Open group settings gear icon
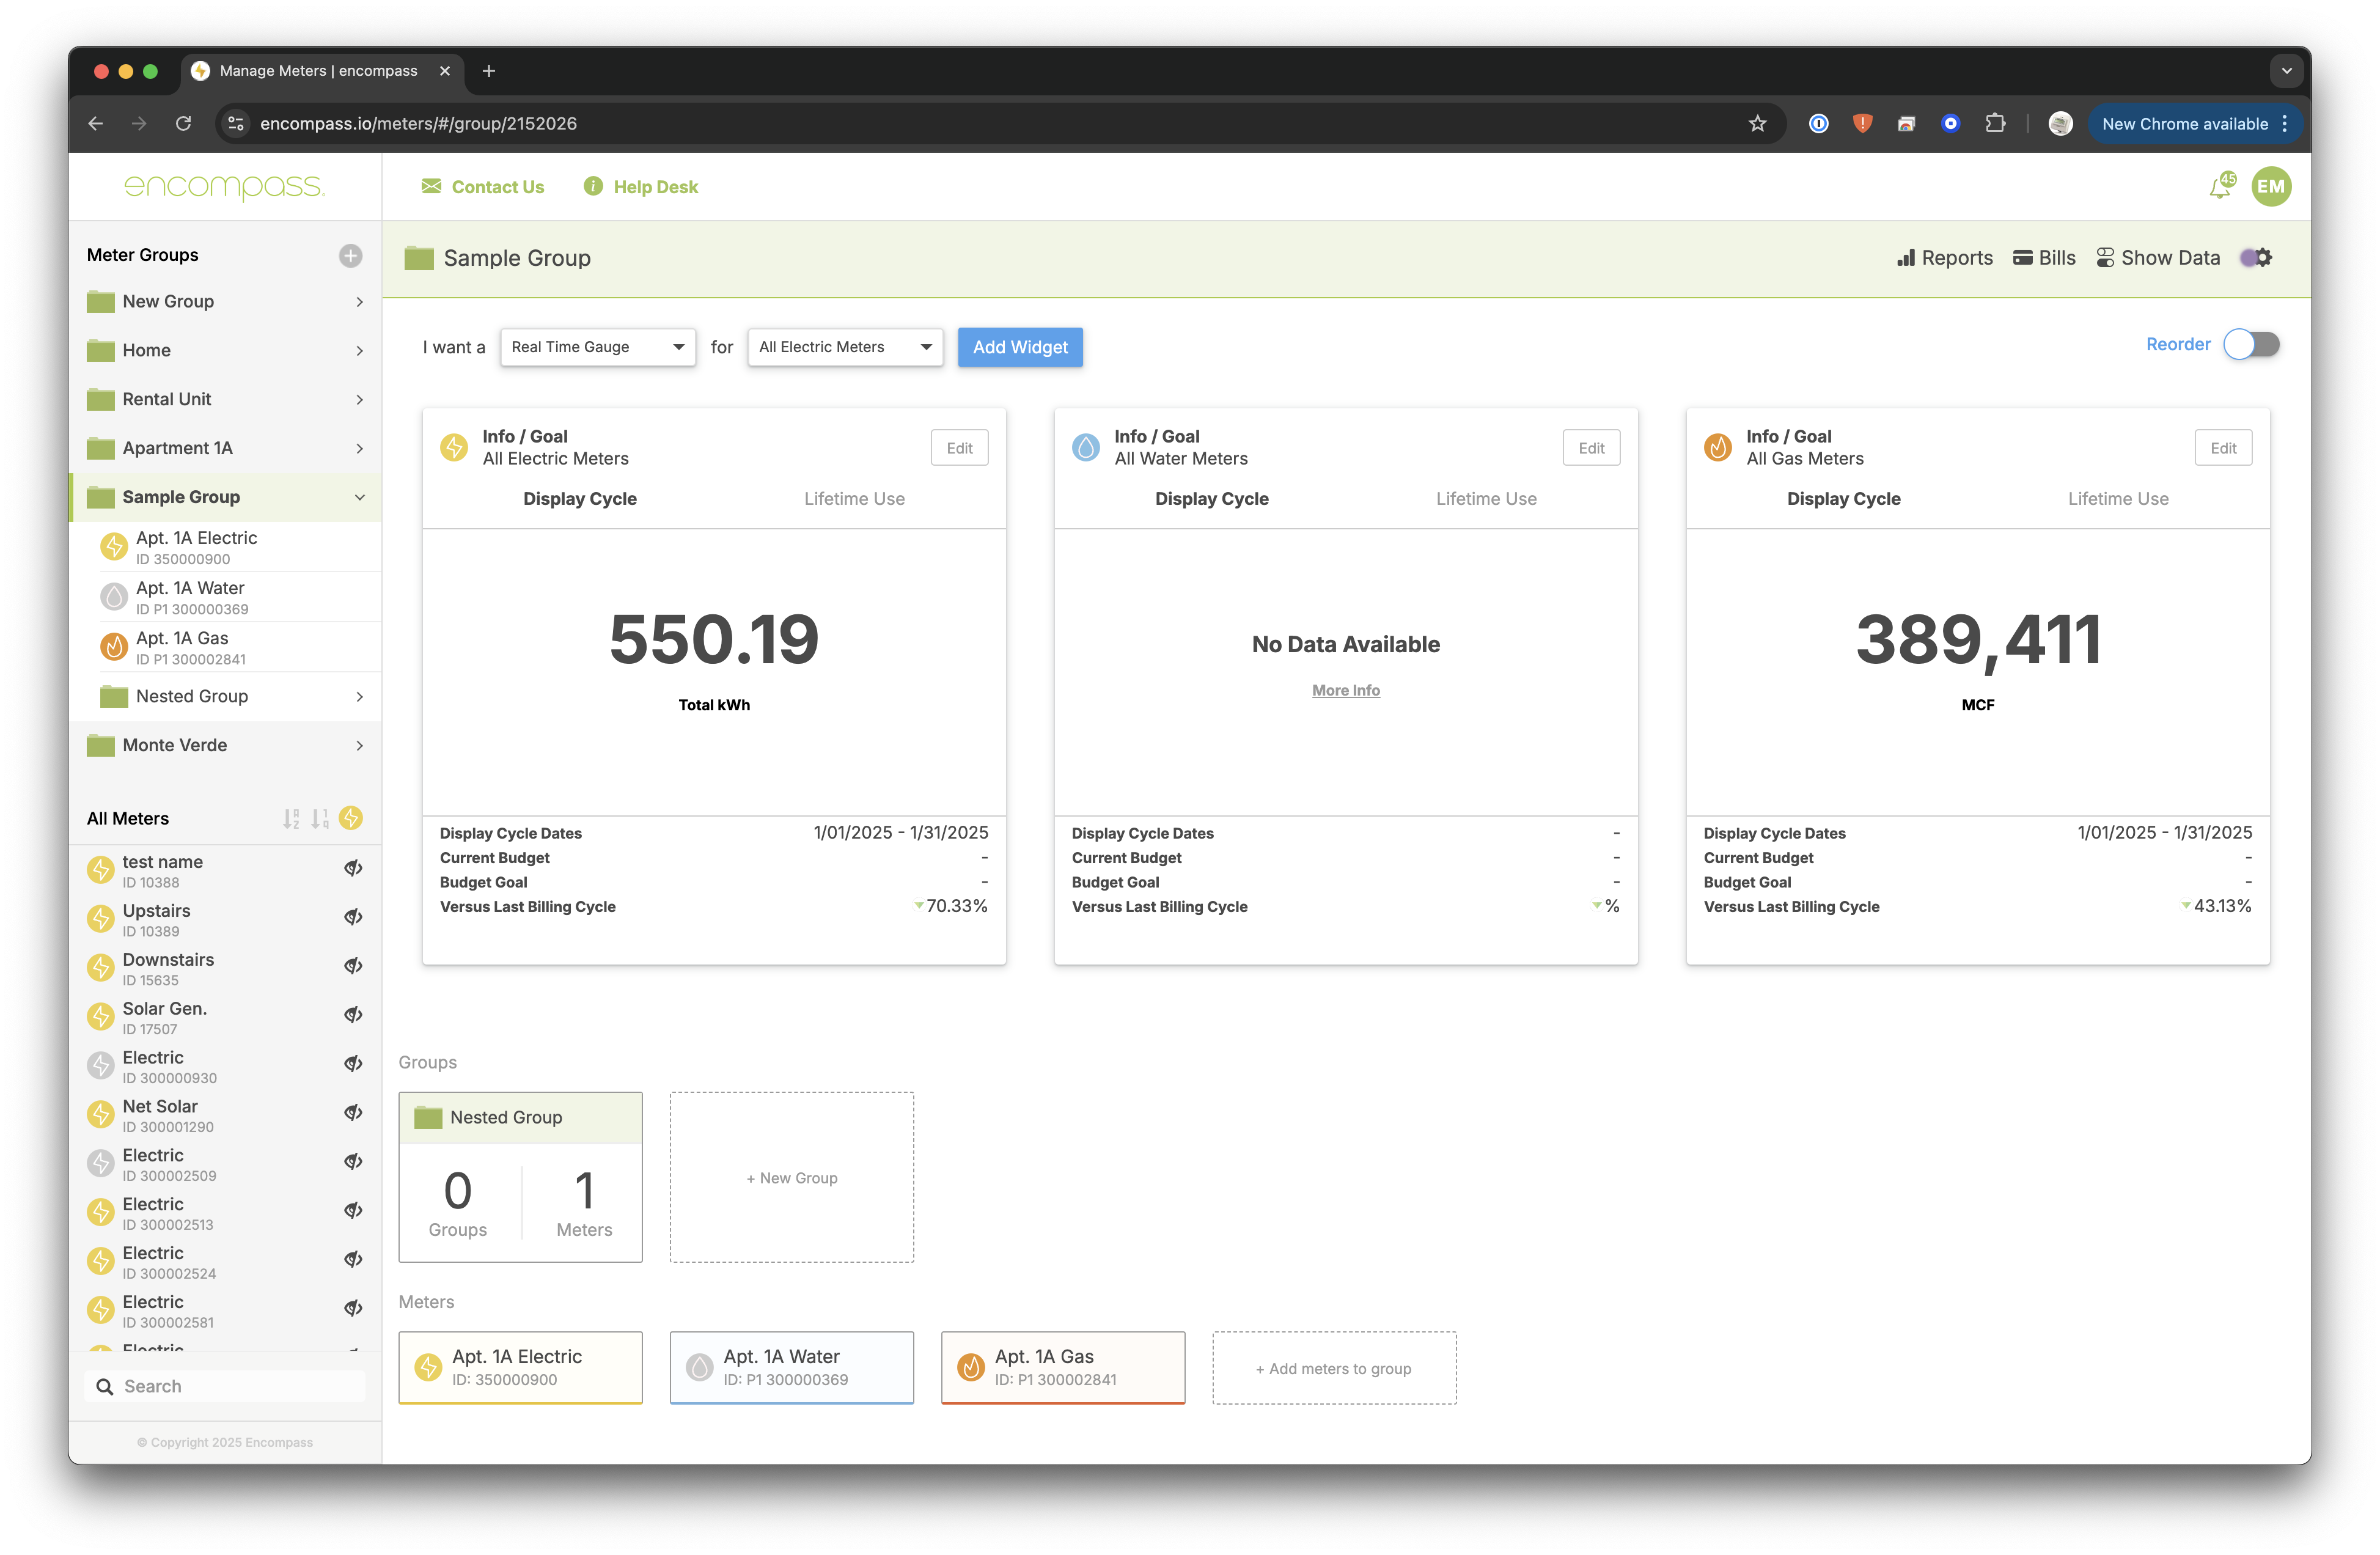 pos(2263,258)
